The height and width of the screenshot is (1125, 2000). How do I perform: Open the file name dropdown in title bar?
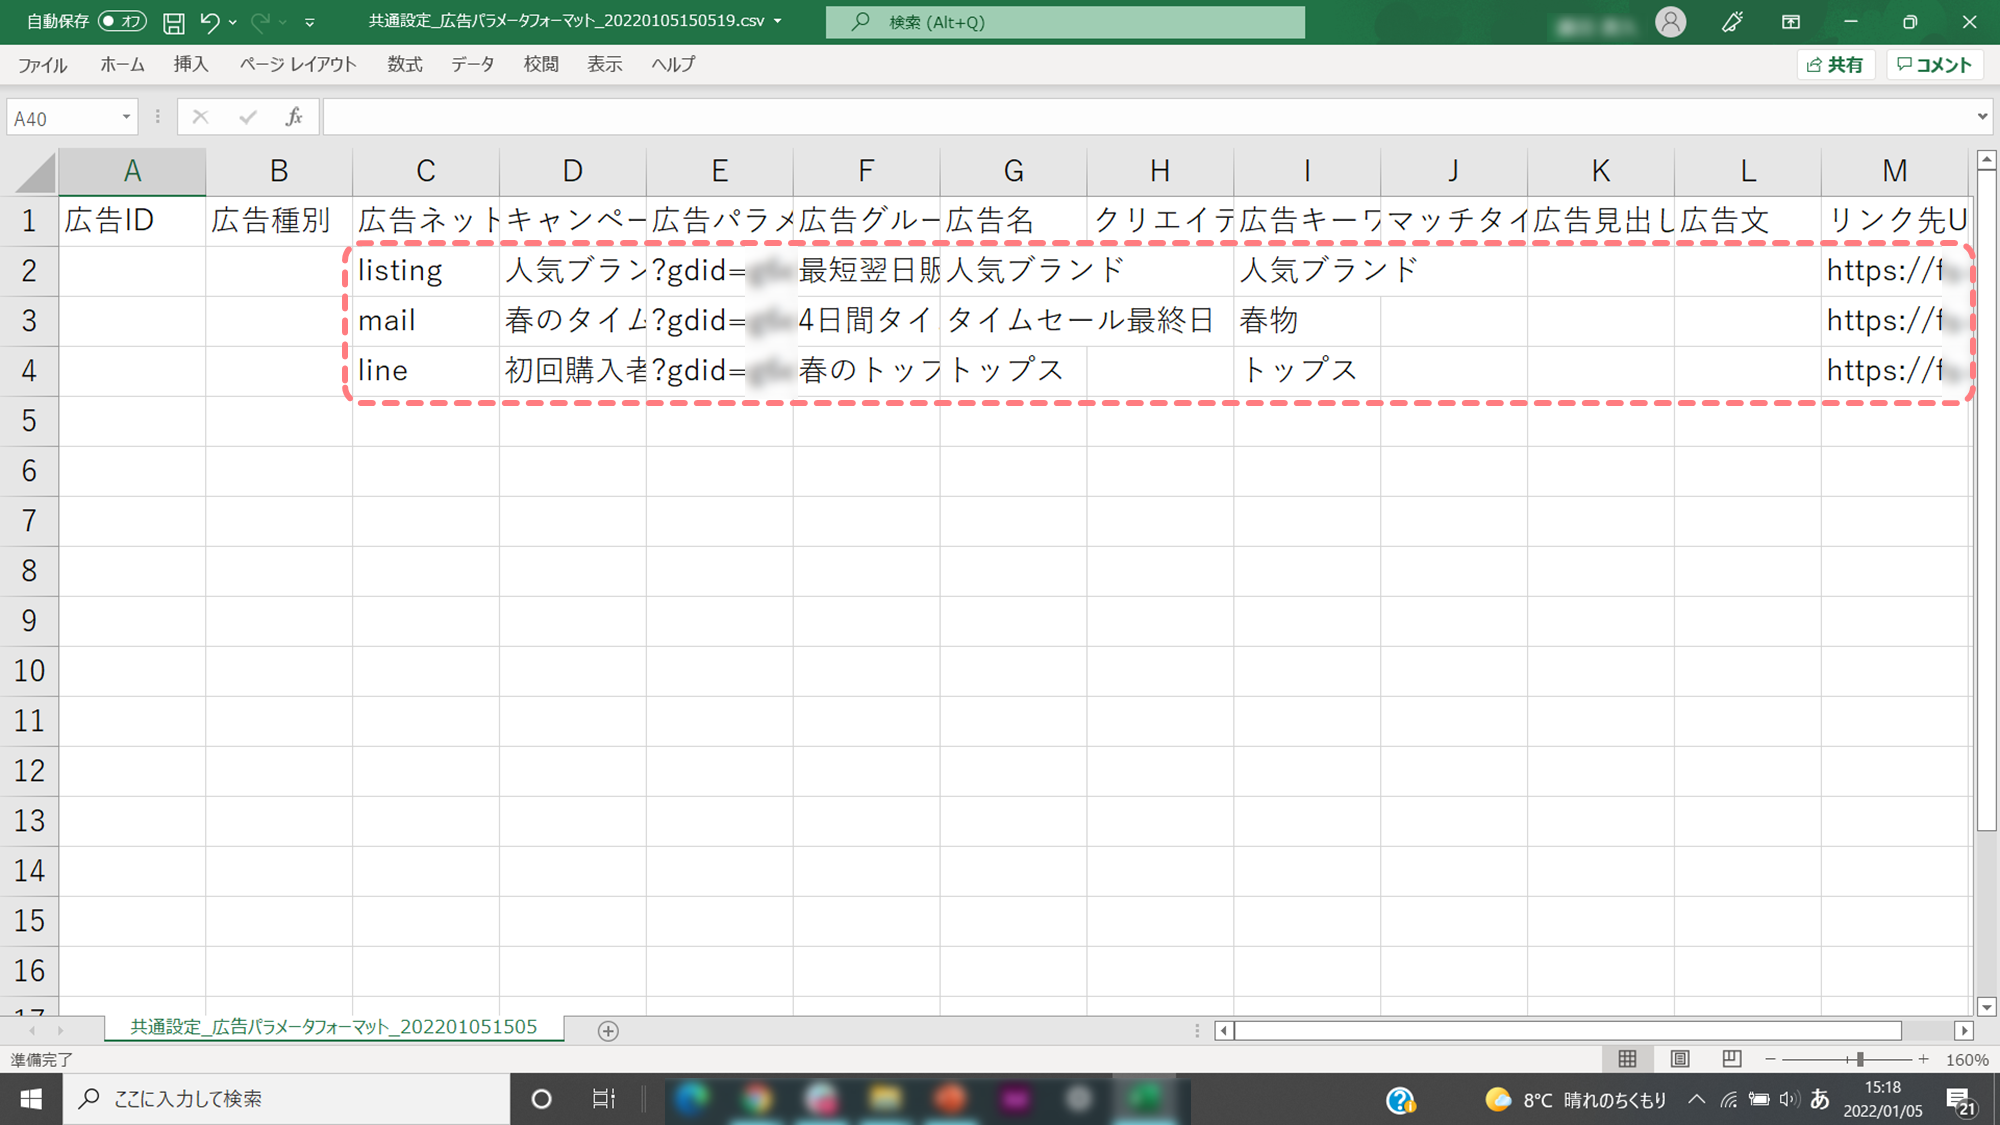[x=778, y=21]
